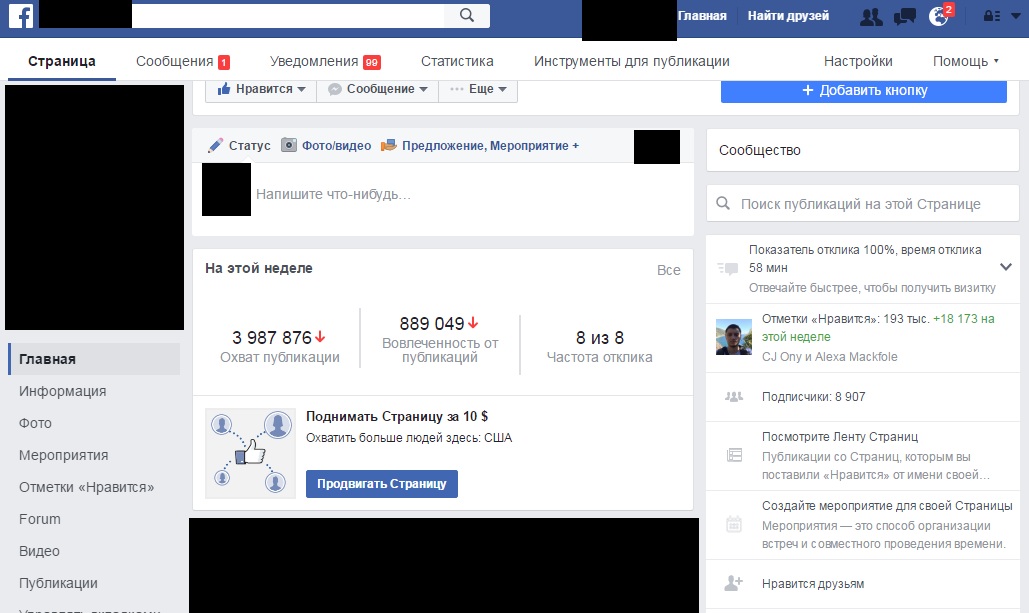Open the Сообщения tab

pos(182,61)
